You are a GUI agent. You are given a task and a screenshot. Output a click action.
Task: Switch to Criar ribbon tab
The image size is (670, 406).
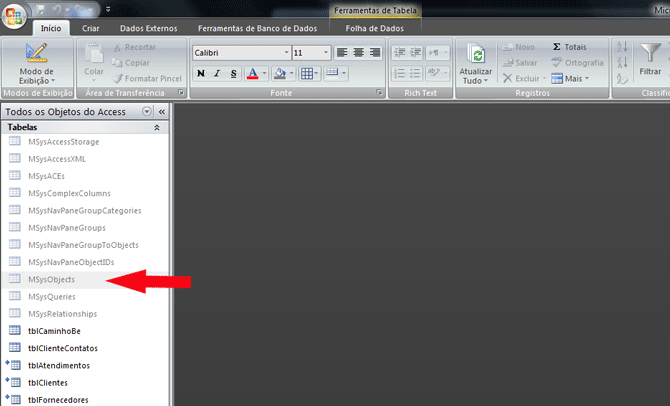coord(91,28)
